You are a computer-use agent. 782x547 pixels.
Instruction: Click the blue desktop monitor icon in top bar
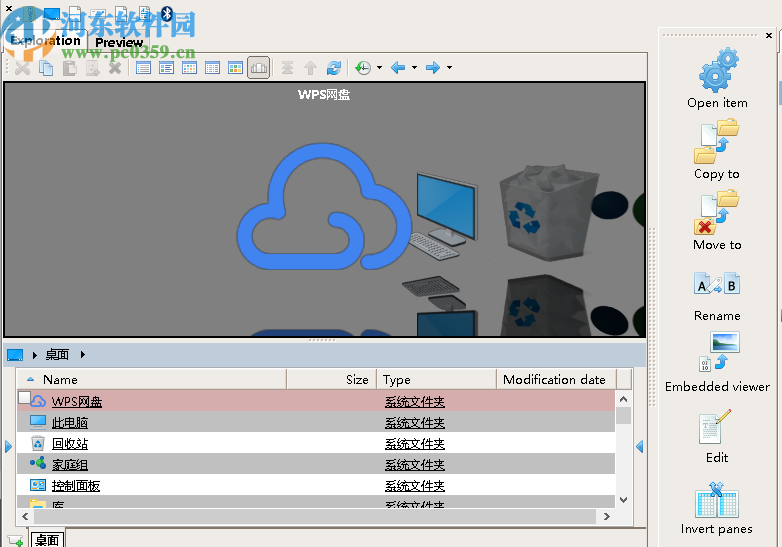click(x=52, y=14)
